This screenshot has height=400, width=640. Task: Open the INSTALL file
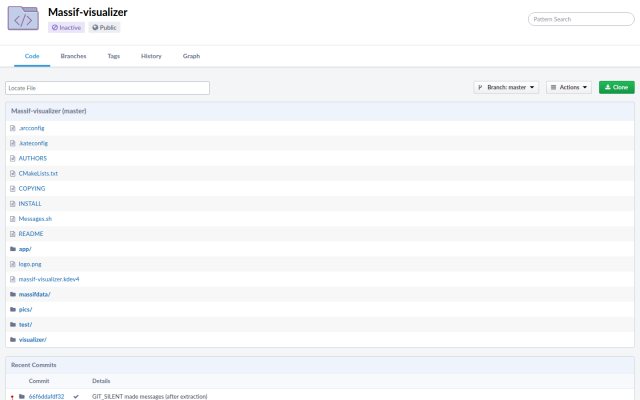point(30,204)
